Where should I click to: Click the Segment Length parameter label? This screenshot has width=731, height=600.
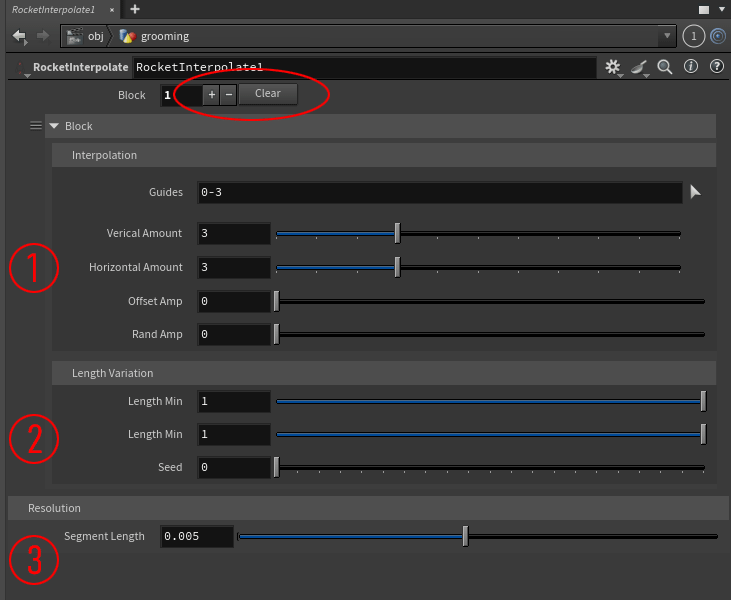click(x=104, y=536)
